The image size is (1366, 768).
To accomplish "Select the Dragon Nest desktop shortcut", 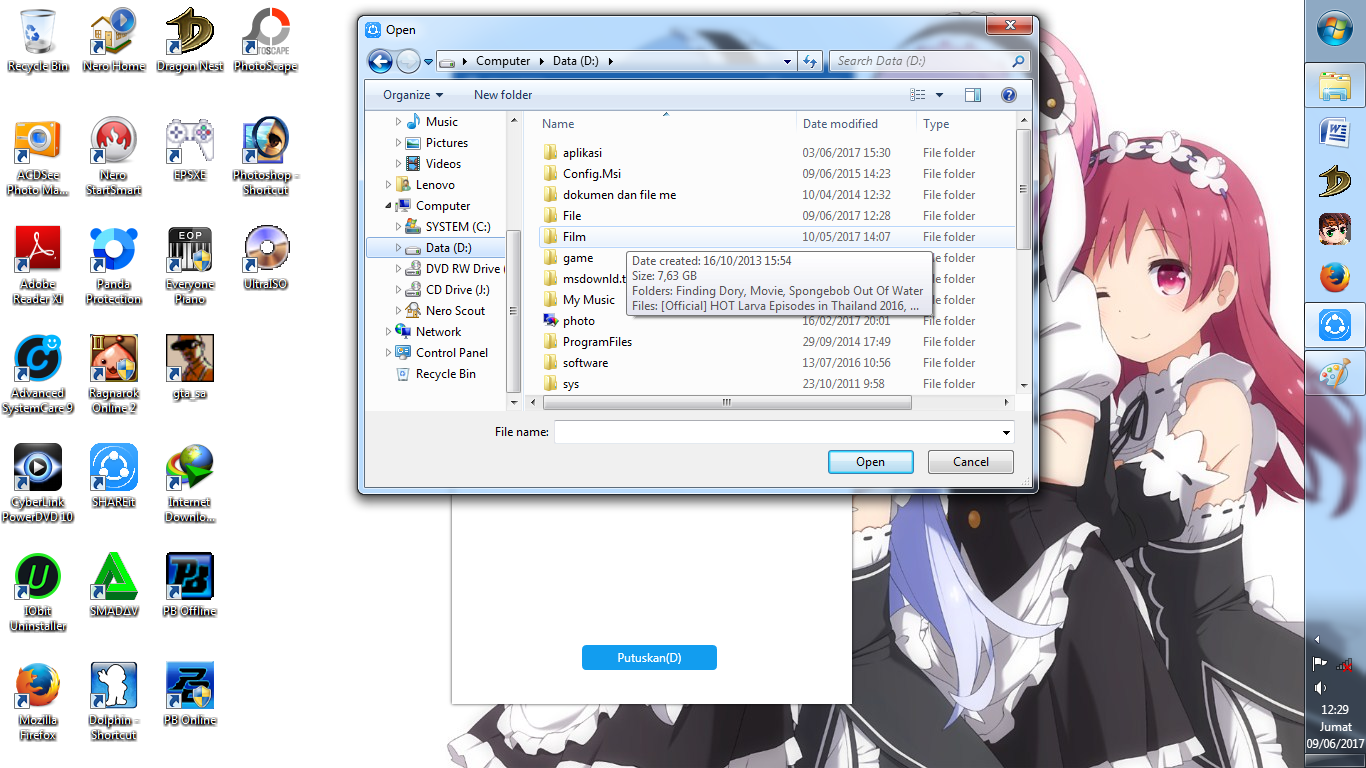I will point(190,40).
